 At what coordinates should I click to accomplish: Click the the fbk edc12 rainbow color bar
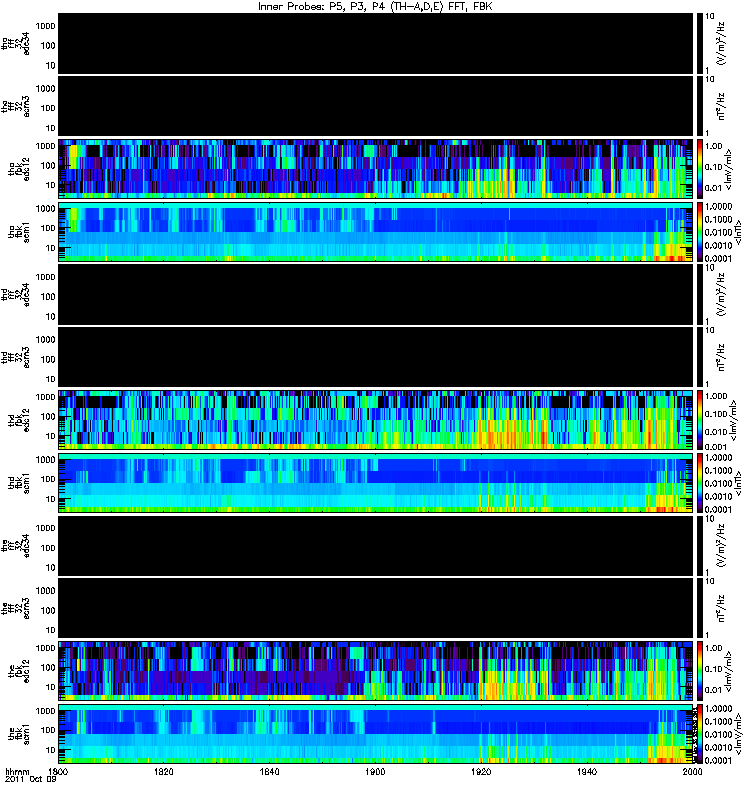point(700,671)
